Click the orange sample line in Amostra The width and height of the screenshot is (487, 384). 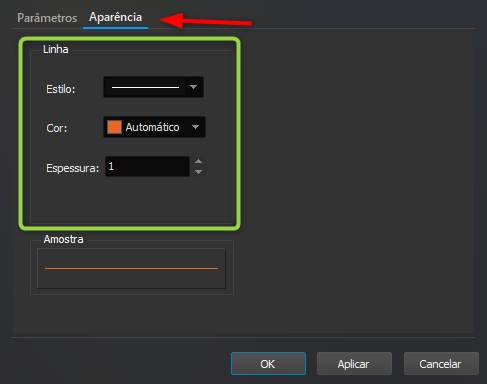click(131, 268)
